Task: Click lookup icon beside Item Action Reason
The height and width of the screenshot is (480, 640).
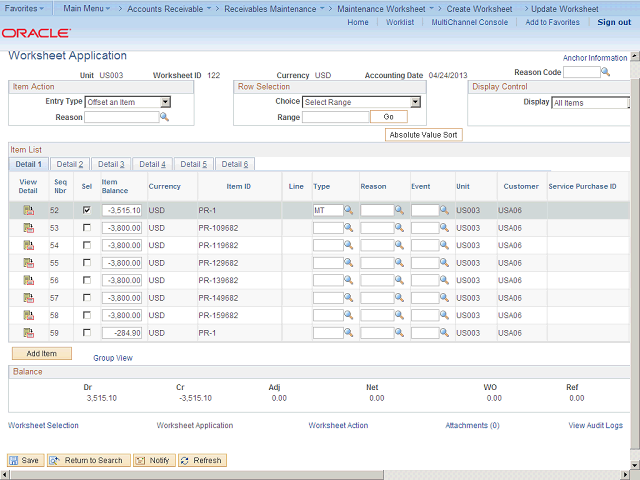Action: click(165, 117)
